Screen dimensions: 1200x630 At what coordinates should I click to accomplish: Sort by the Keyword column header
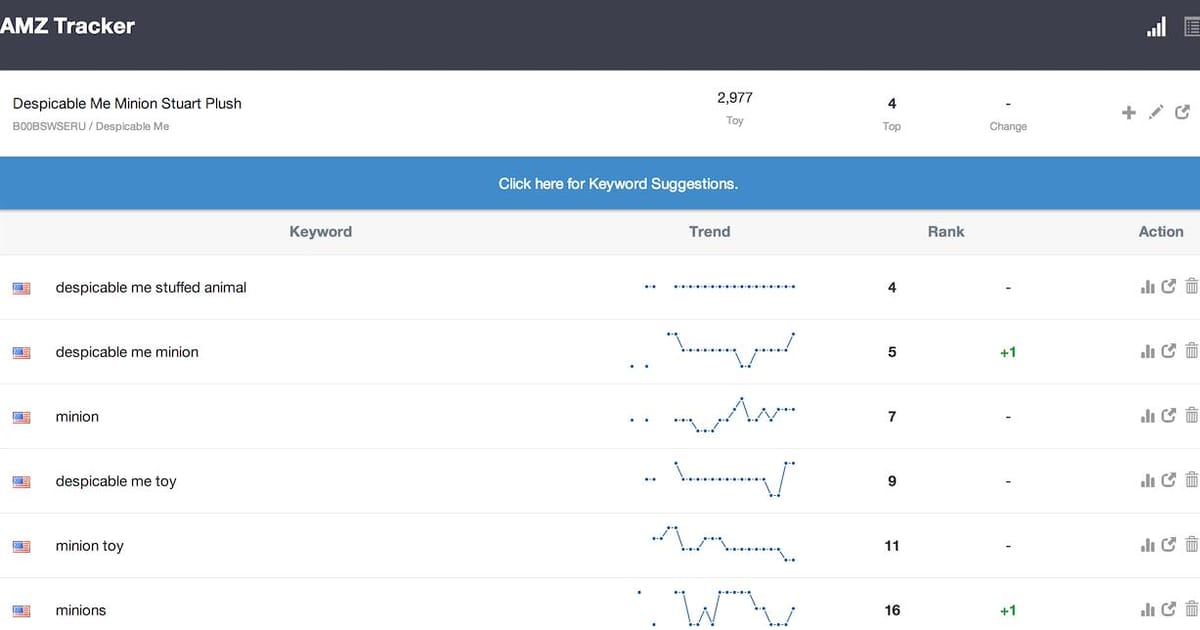pyautogui.click(x=320, y=232)
